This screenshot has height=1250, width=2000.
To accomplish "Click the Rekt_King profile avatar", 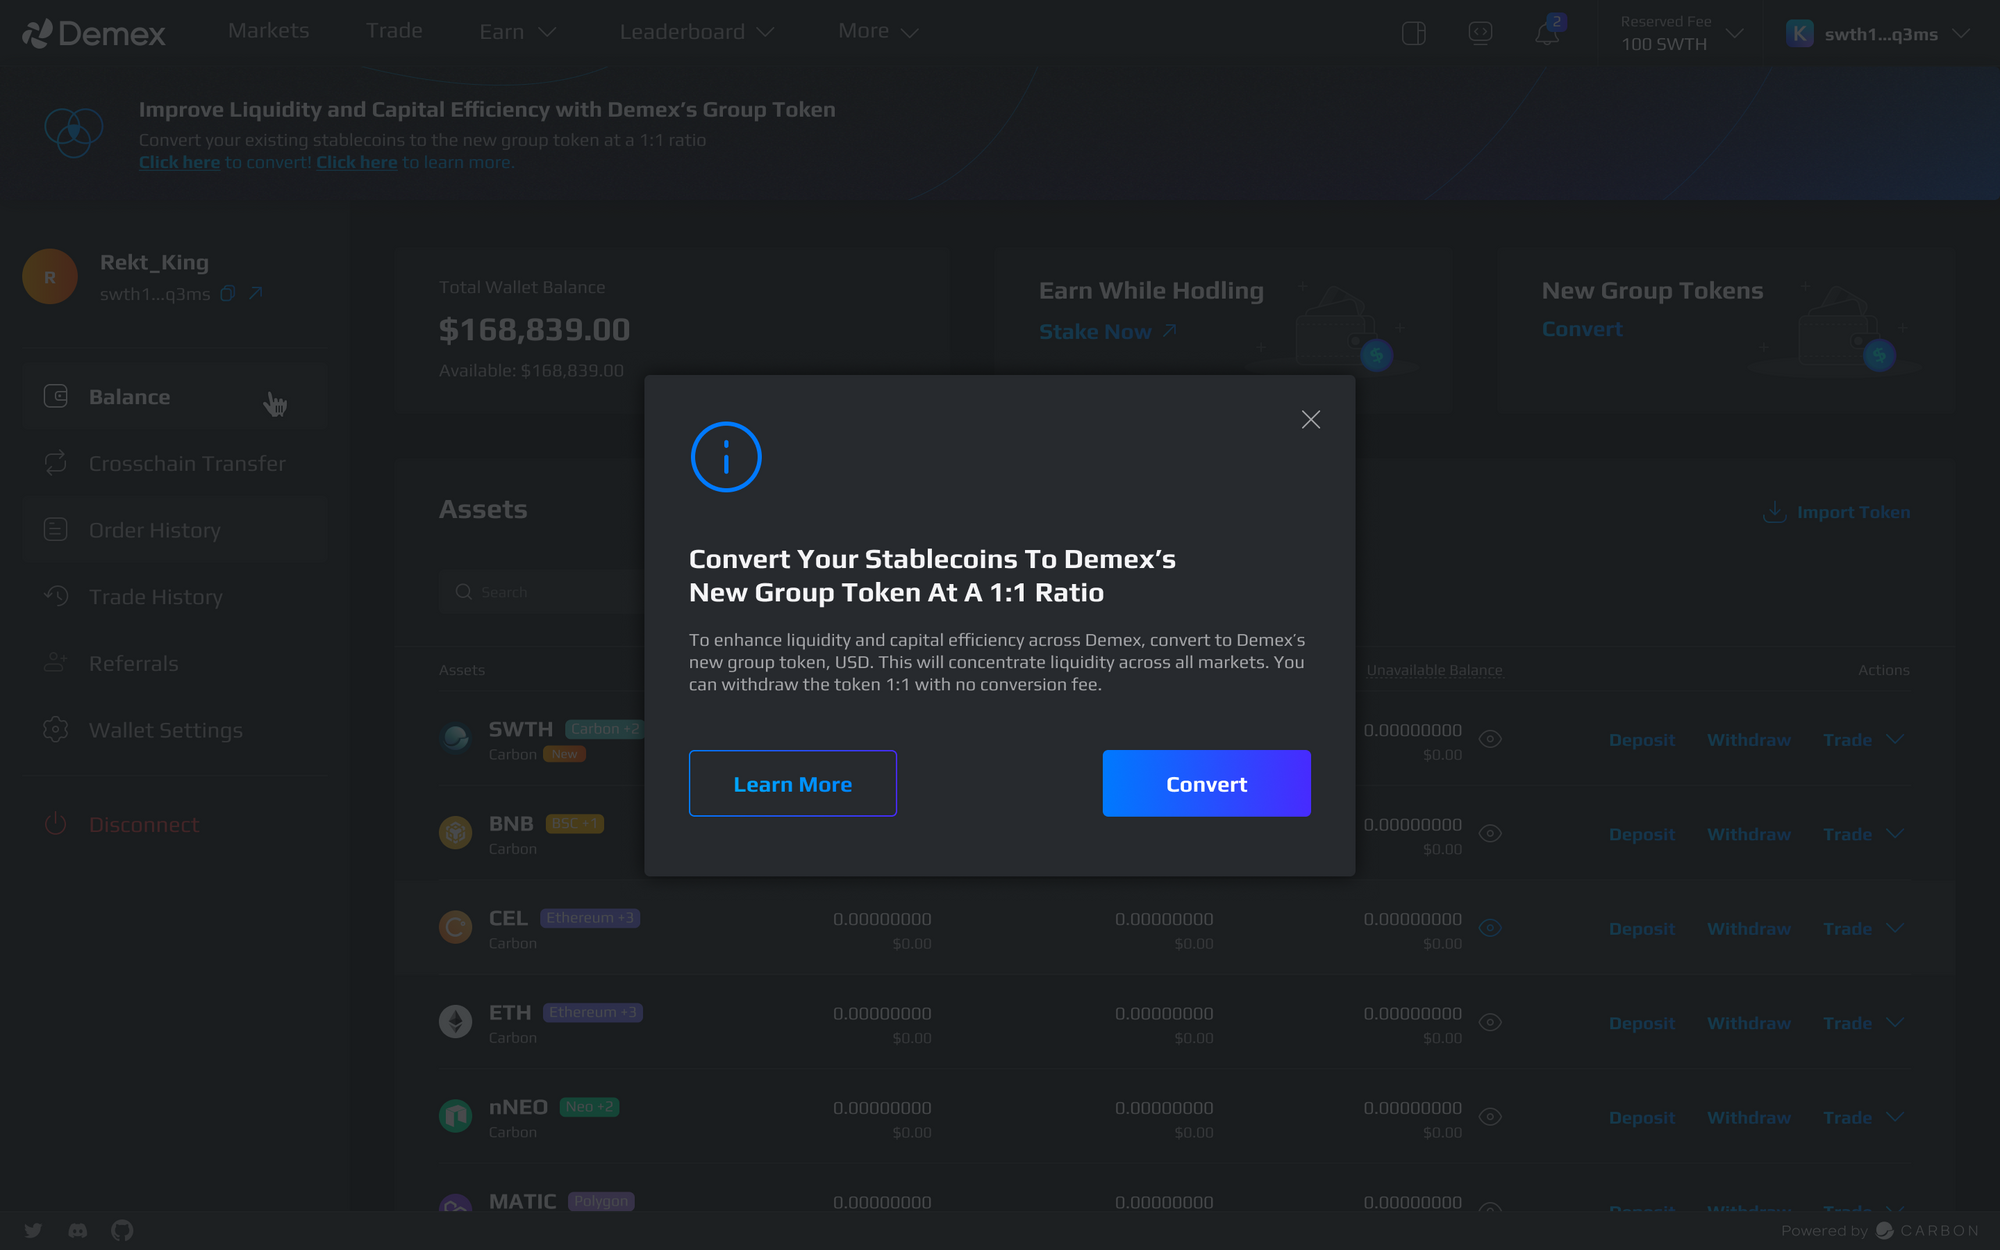I will point(50,277).
